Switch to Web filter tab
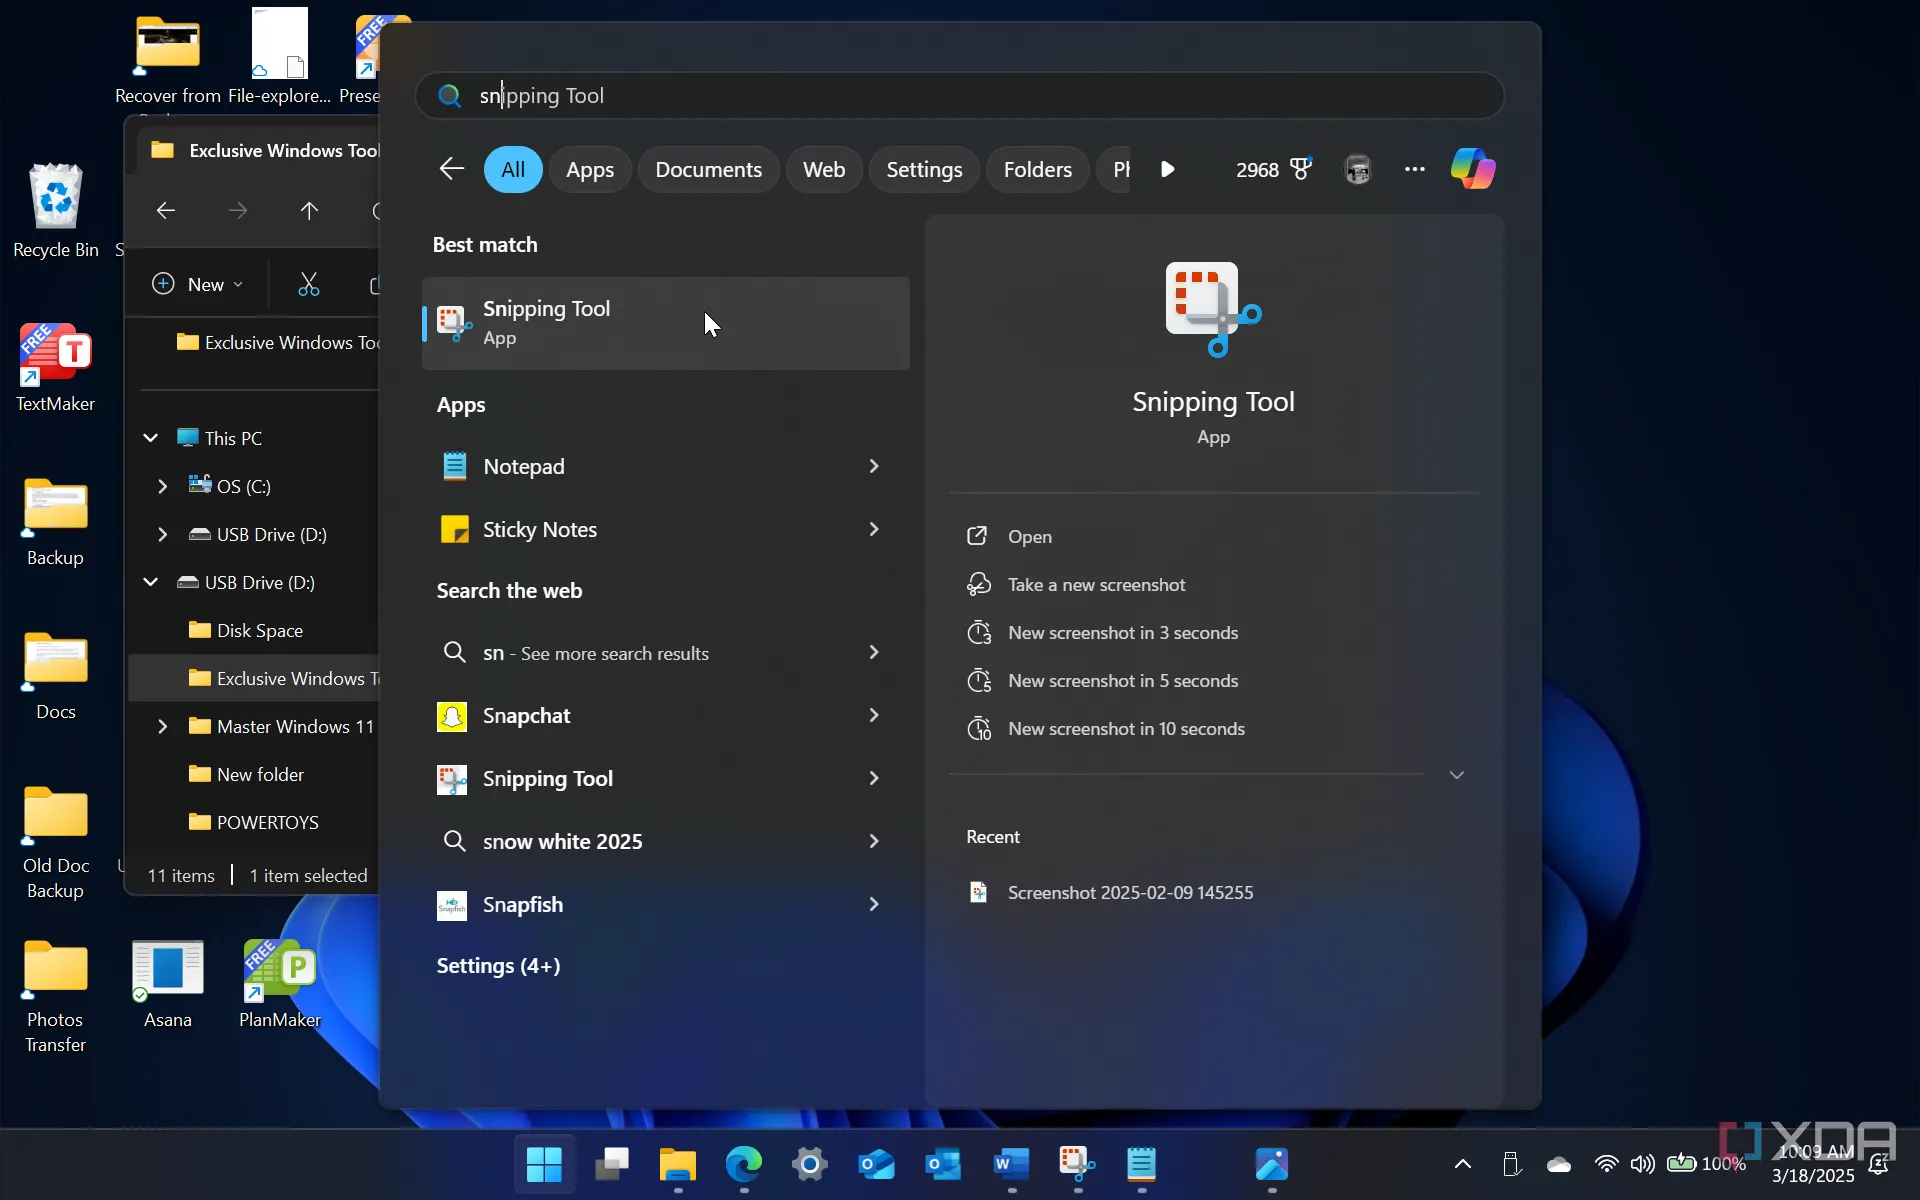The width and height of the screenshot is (1920, 1200). pyautogui.click(x=824, y=169)
